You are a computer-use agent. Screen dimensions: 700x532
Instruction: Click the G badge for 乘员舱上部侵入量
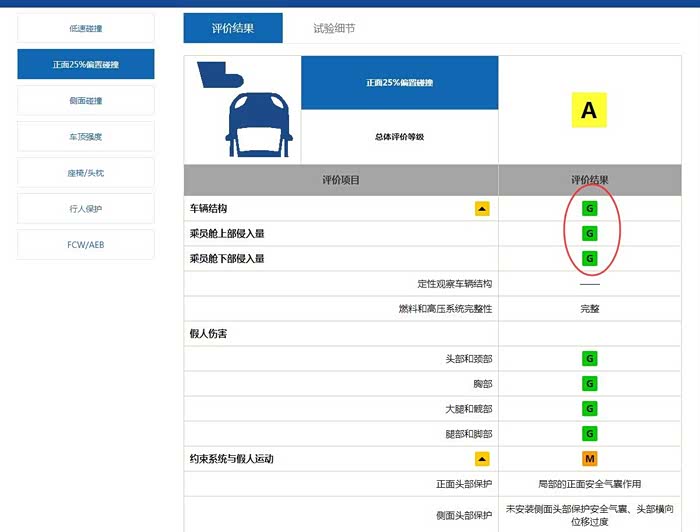point(590,233)
